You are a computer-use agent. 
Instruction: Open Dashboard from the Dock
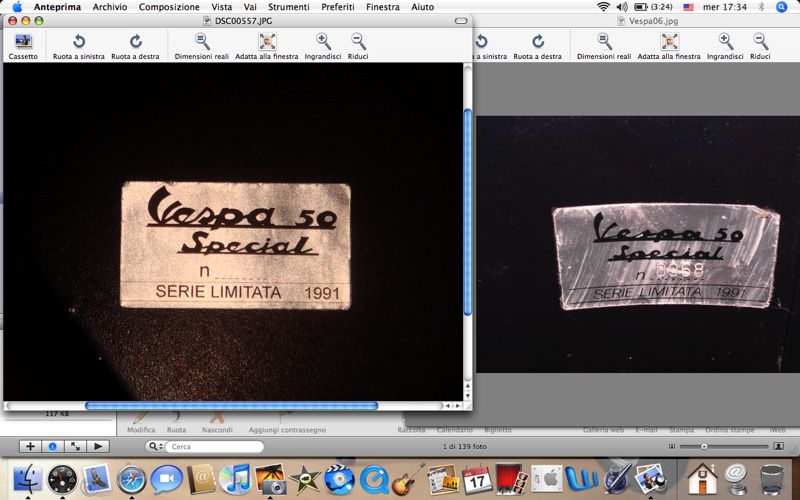point(62,480)
